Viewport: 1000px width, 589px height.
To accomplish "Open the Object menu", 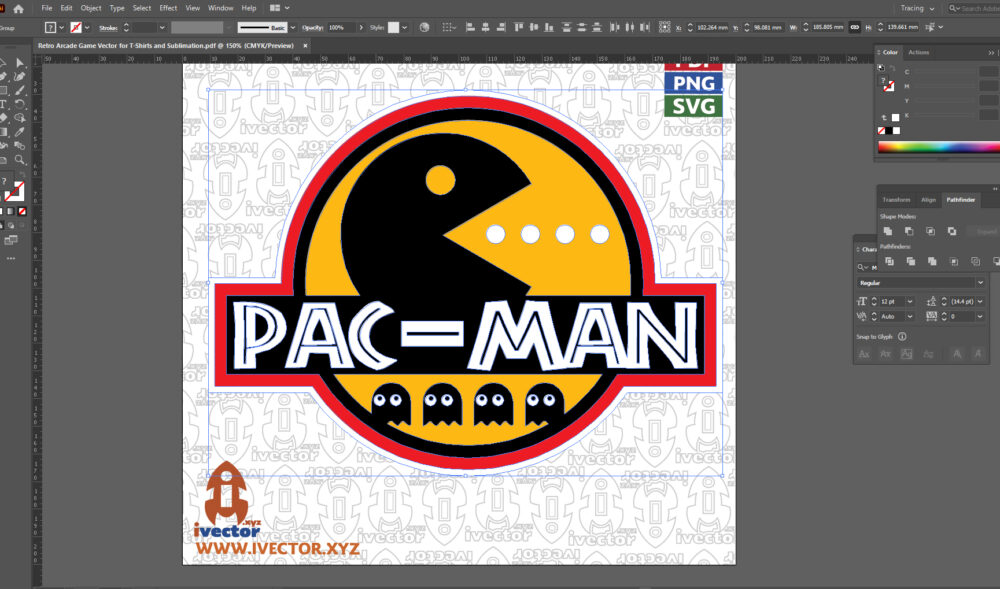I will pyautogui.click(x=91, y=8).
